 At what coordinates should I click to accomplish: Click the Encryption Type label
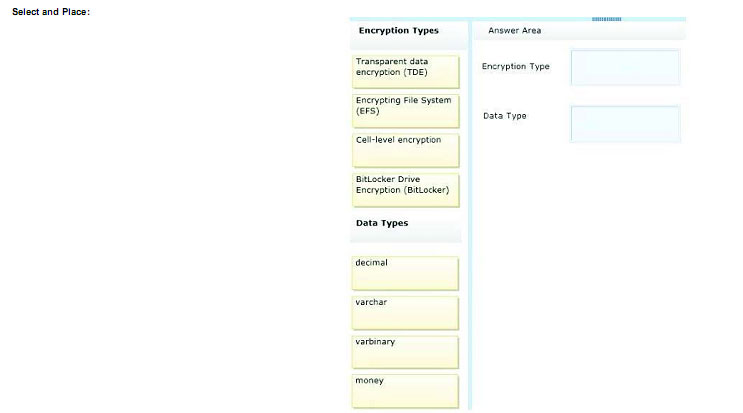click(x=516, y=67)
